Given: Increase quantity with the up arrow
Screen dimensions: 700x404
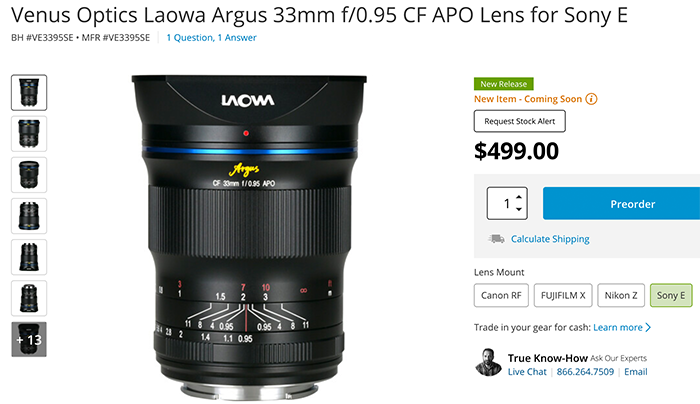Looking at the screenshot, I should tap(519, 197).
